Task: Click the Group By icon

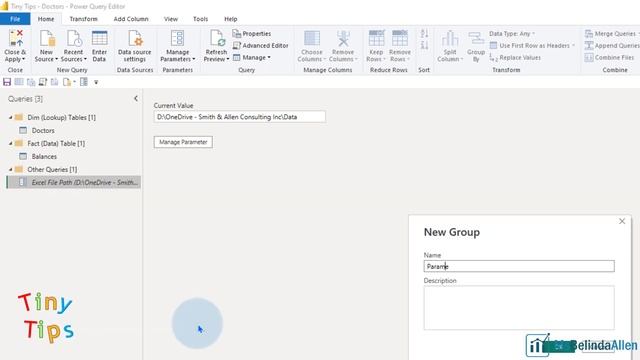Action: (476, 39)
